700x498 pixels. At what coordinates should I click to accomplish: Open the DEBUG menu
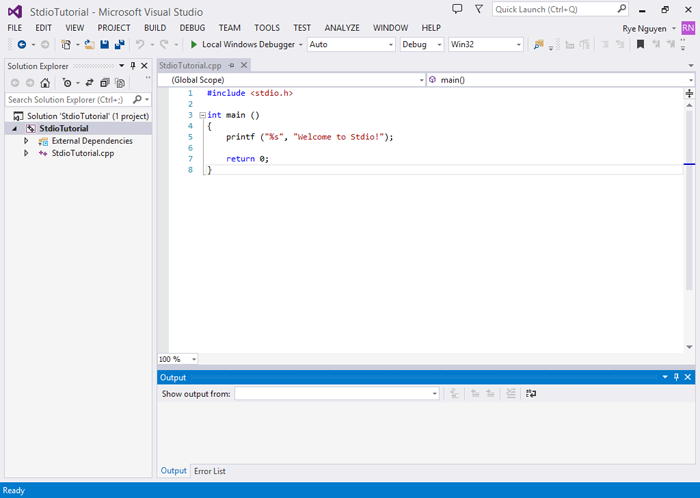click(x=192, y=28)
